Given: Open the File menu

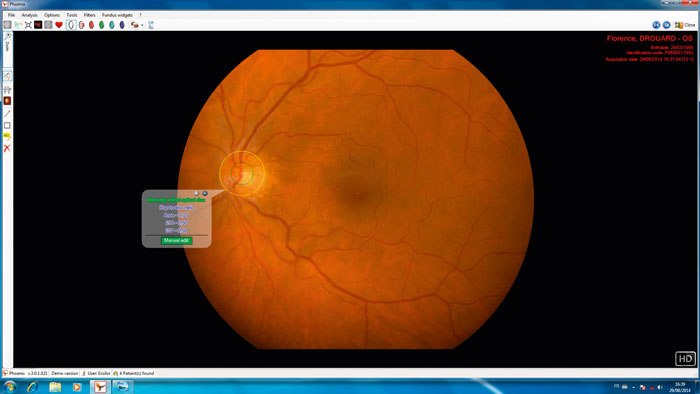Looking at the screenshot, I should tap(11, 15).
